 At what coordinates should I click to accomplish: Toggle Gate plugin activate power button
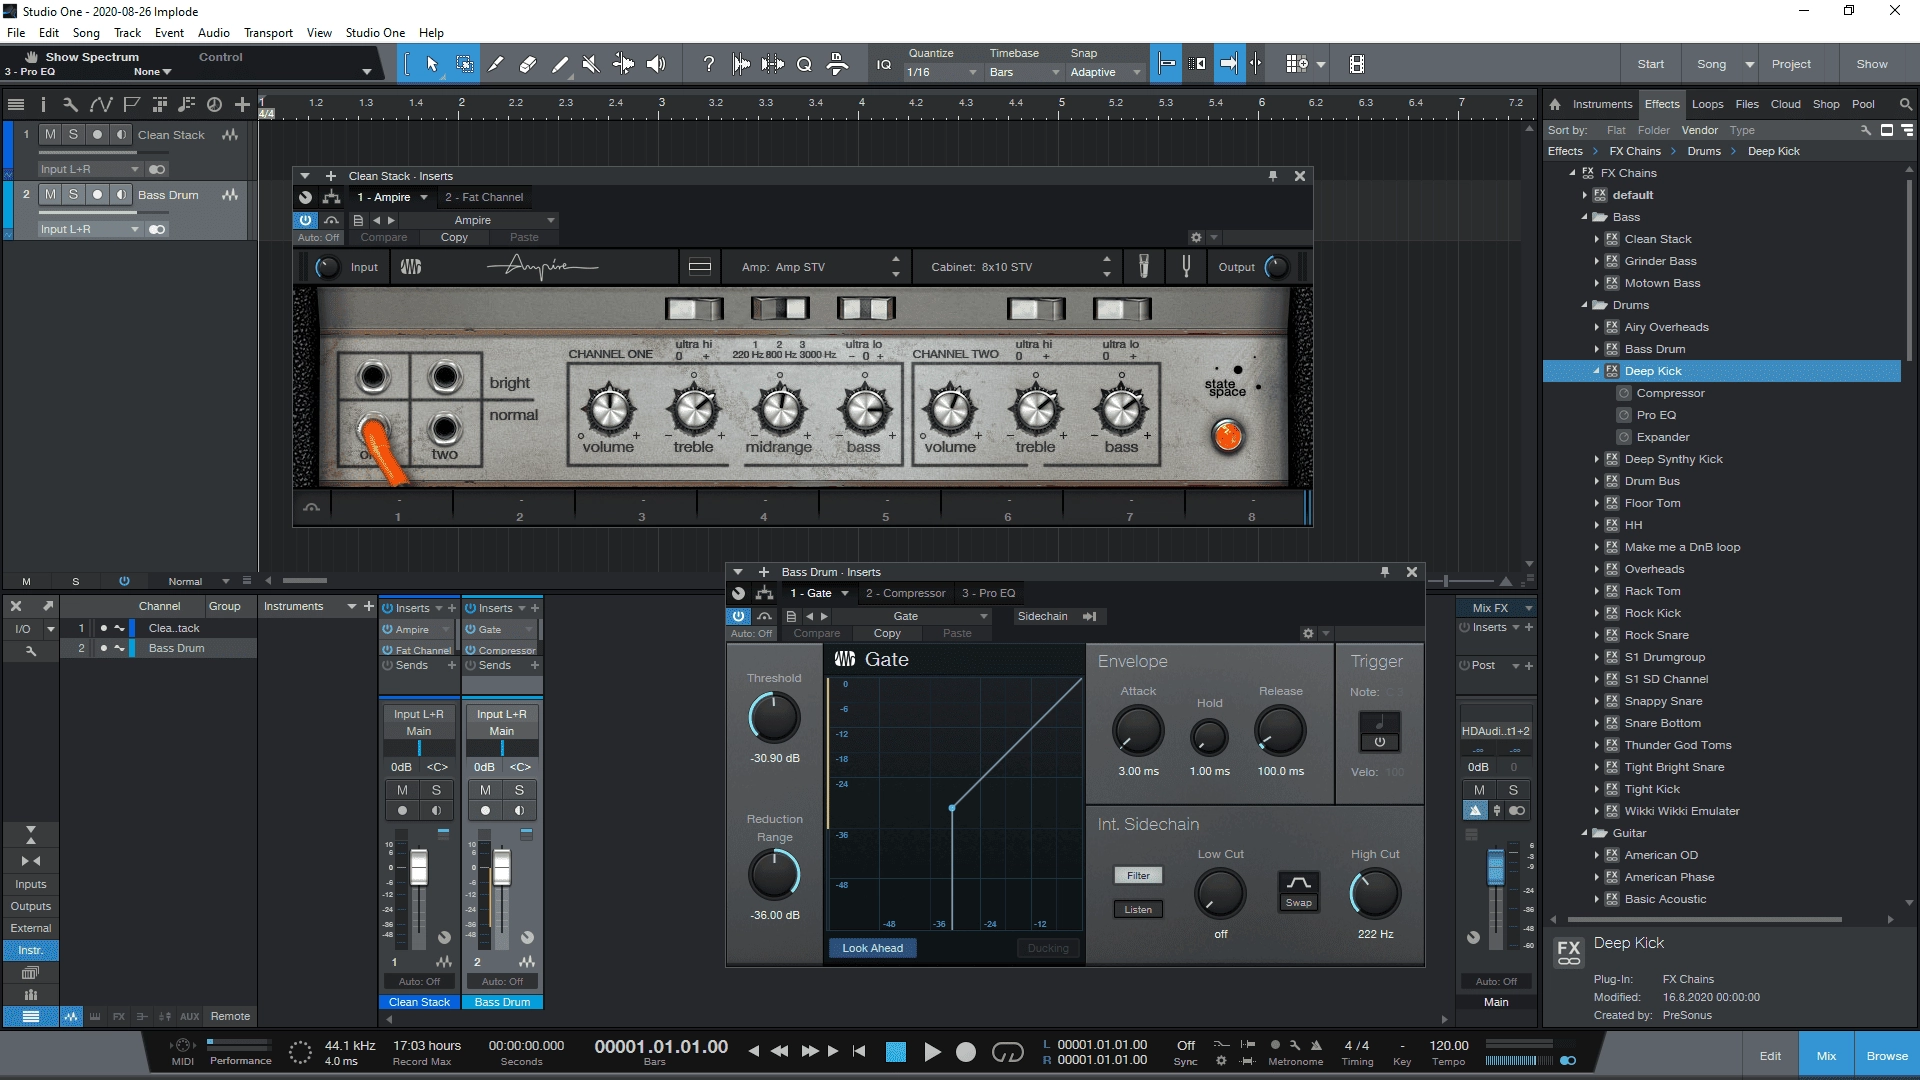(x=738, y=616)
